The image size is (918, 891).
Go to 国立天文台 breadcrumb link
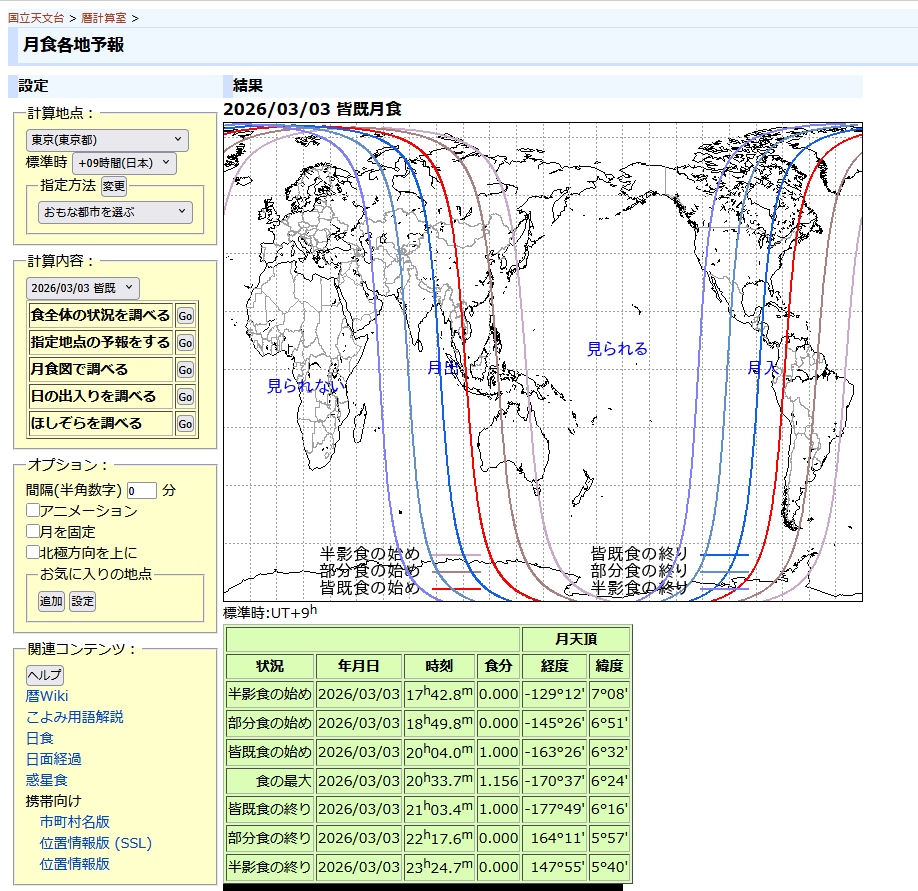[36, 18]
